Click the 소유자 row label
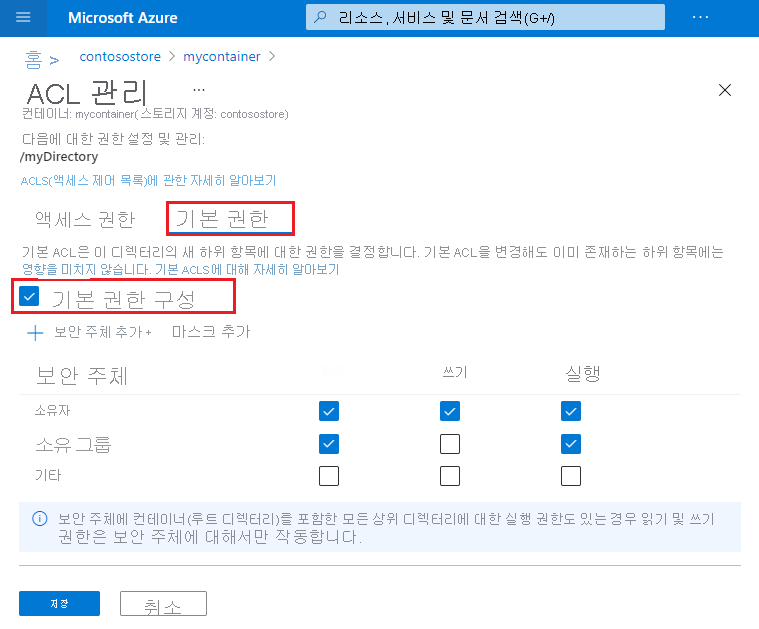Image resolution: width=759 pixels, height=629 pixels. click(53, 411)
